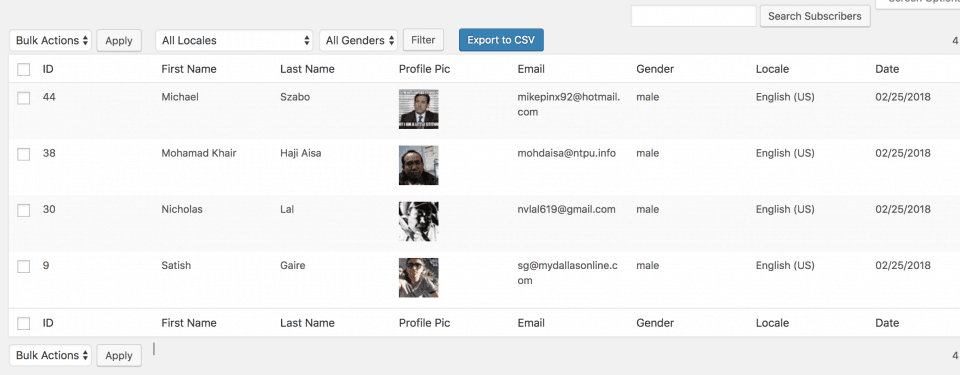Focus the subscriber search input field

(x=694, y=16)
